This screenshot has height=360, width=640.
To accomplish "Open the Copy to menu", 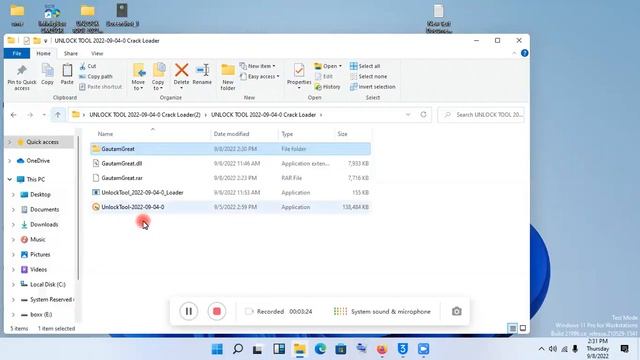I will pos(158,77).
